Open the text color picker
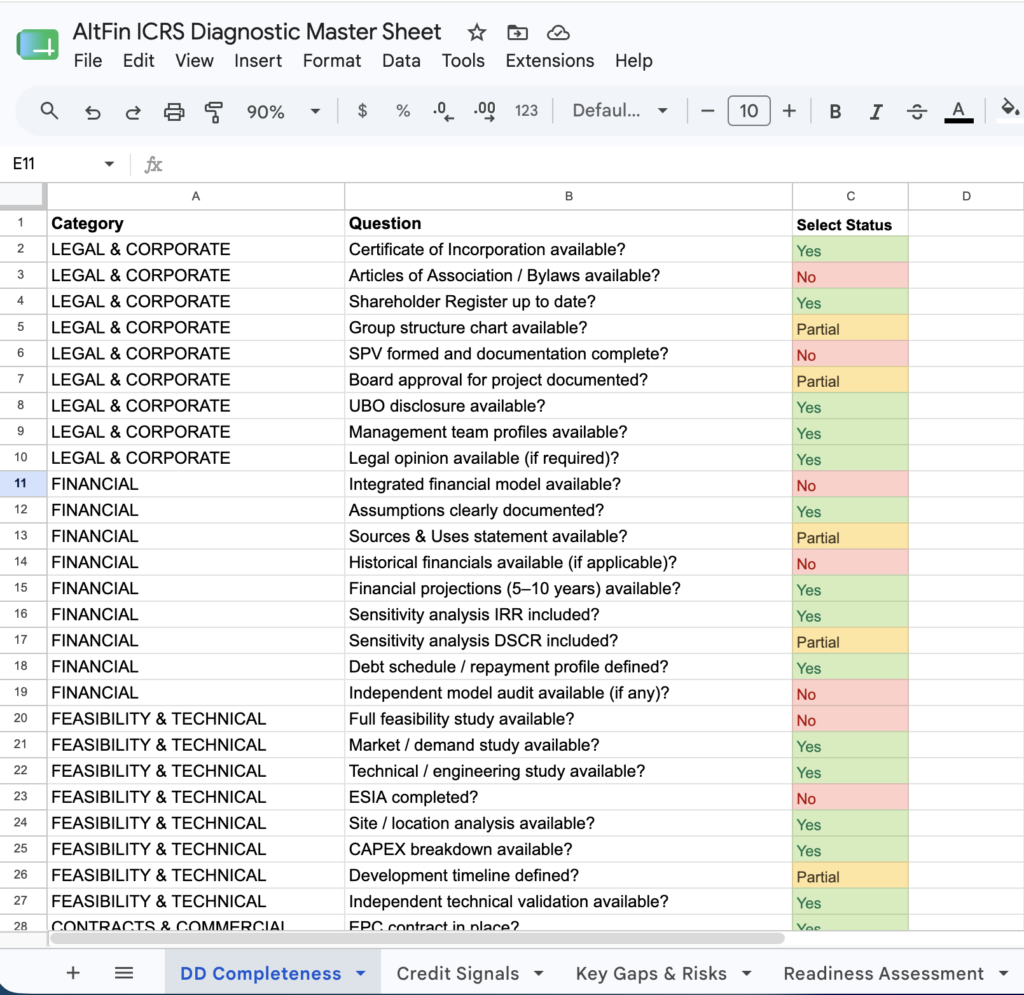The width and height of the screenshot is (1024, 995). pos(958,112)
